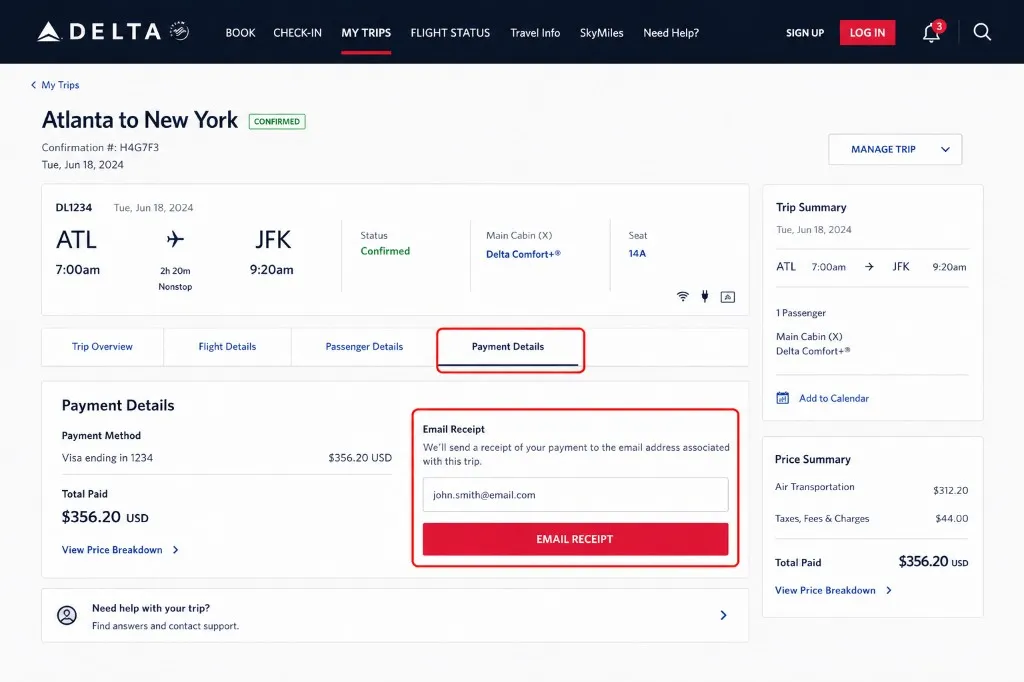Click the Delta logo in header
The width and height of the screenshot is (1024, 682).
pos(113,31)
